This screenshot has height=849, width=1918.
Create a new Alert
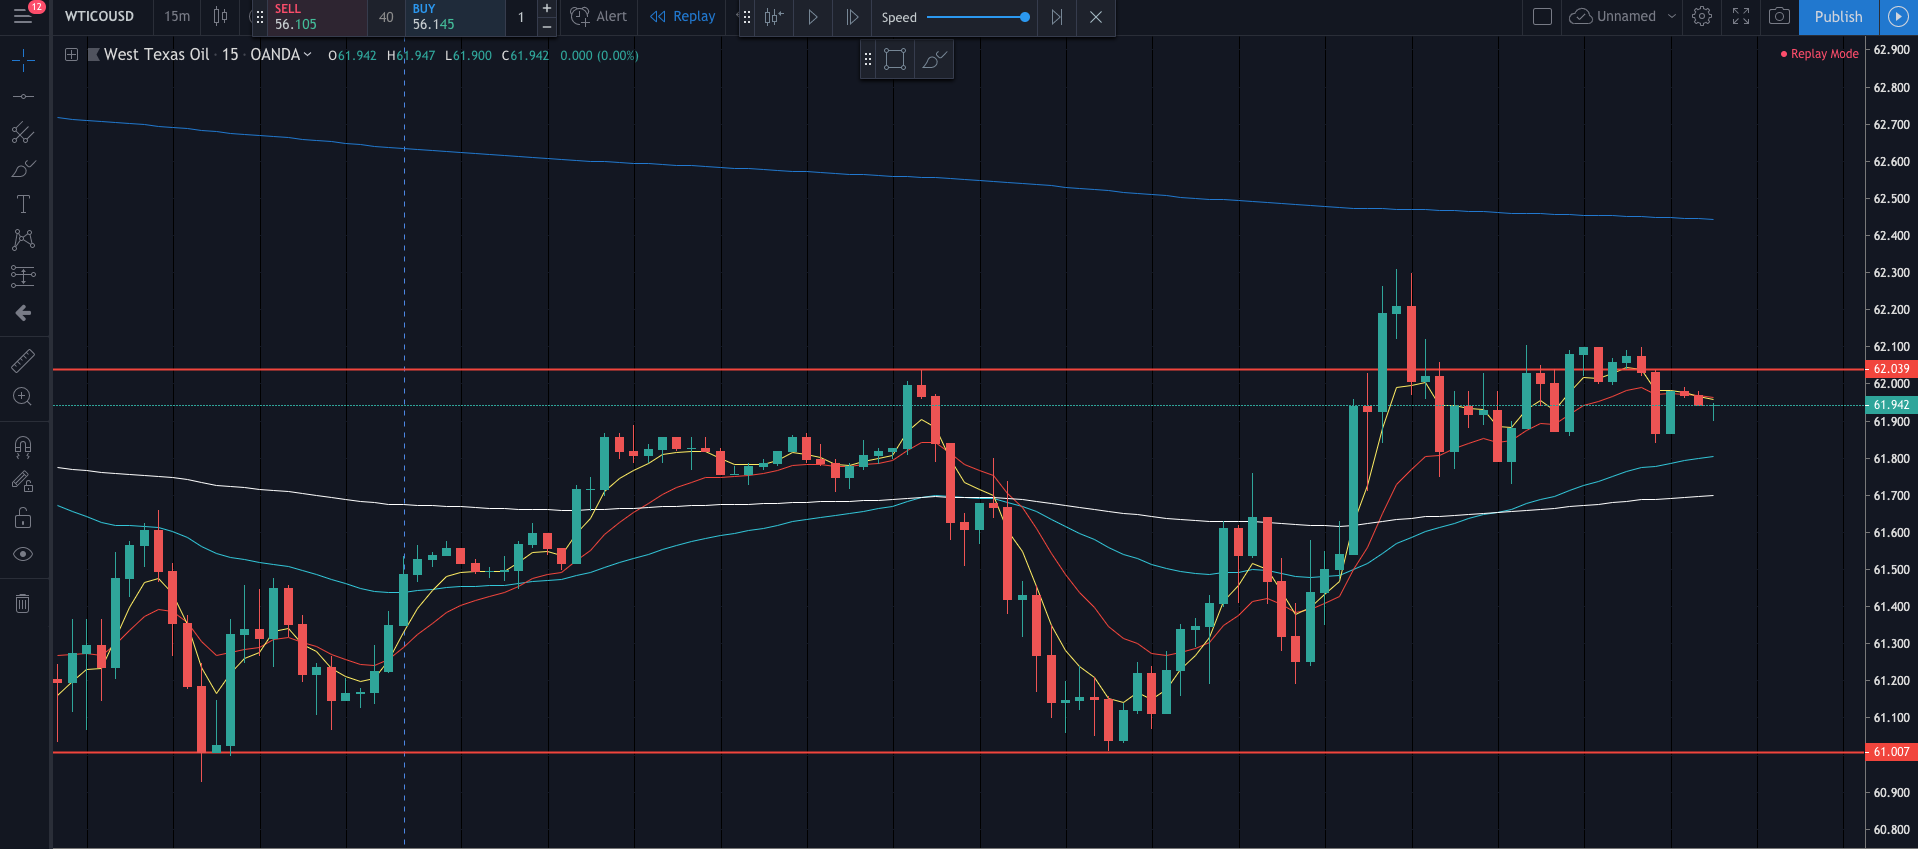click(x=599, y=16)
